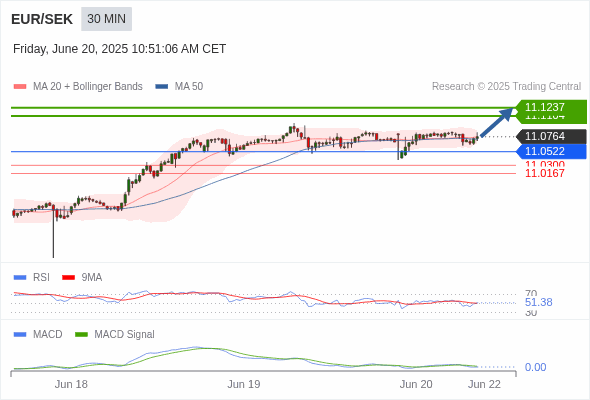
Task: Click the 30 MIN timeframe badge
Action: tap(106, 19)
